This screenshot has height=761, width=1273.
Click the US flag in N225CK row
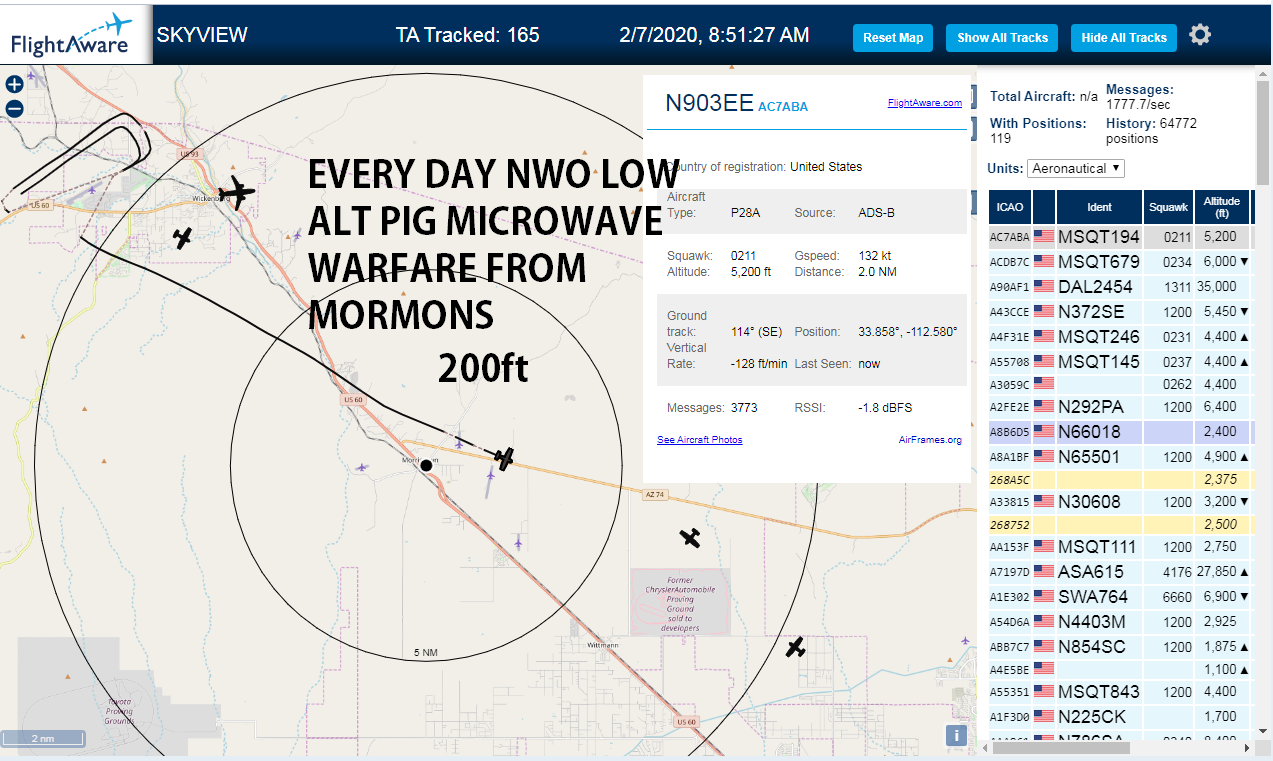point(1044,716)
